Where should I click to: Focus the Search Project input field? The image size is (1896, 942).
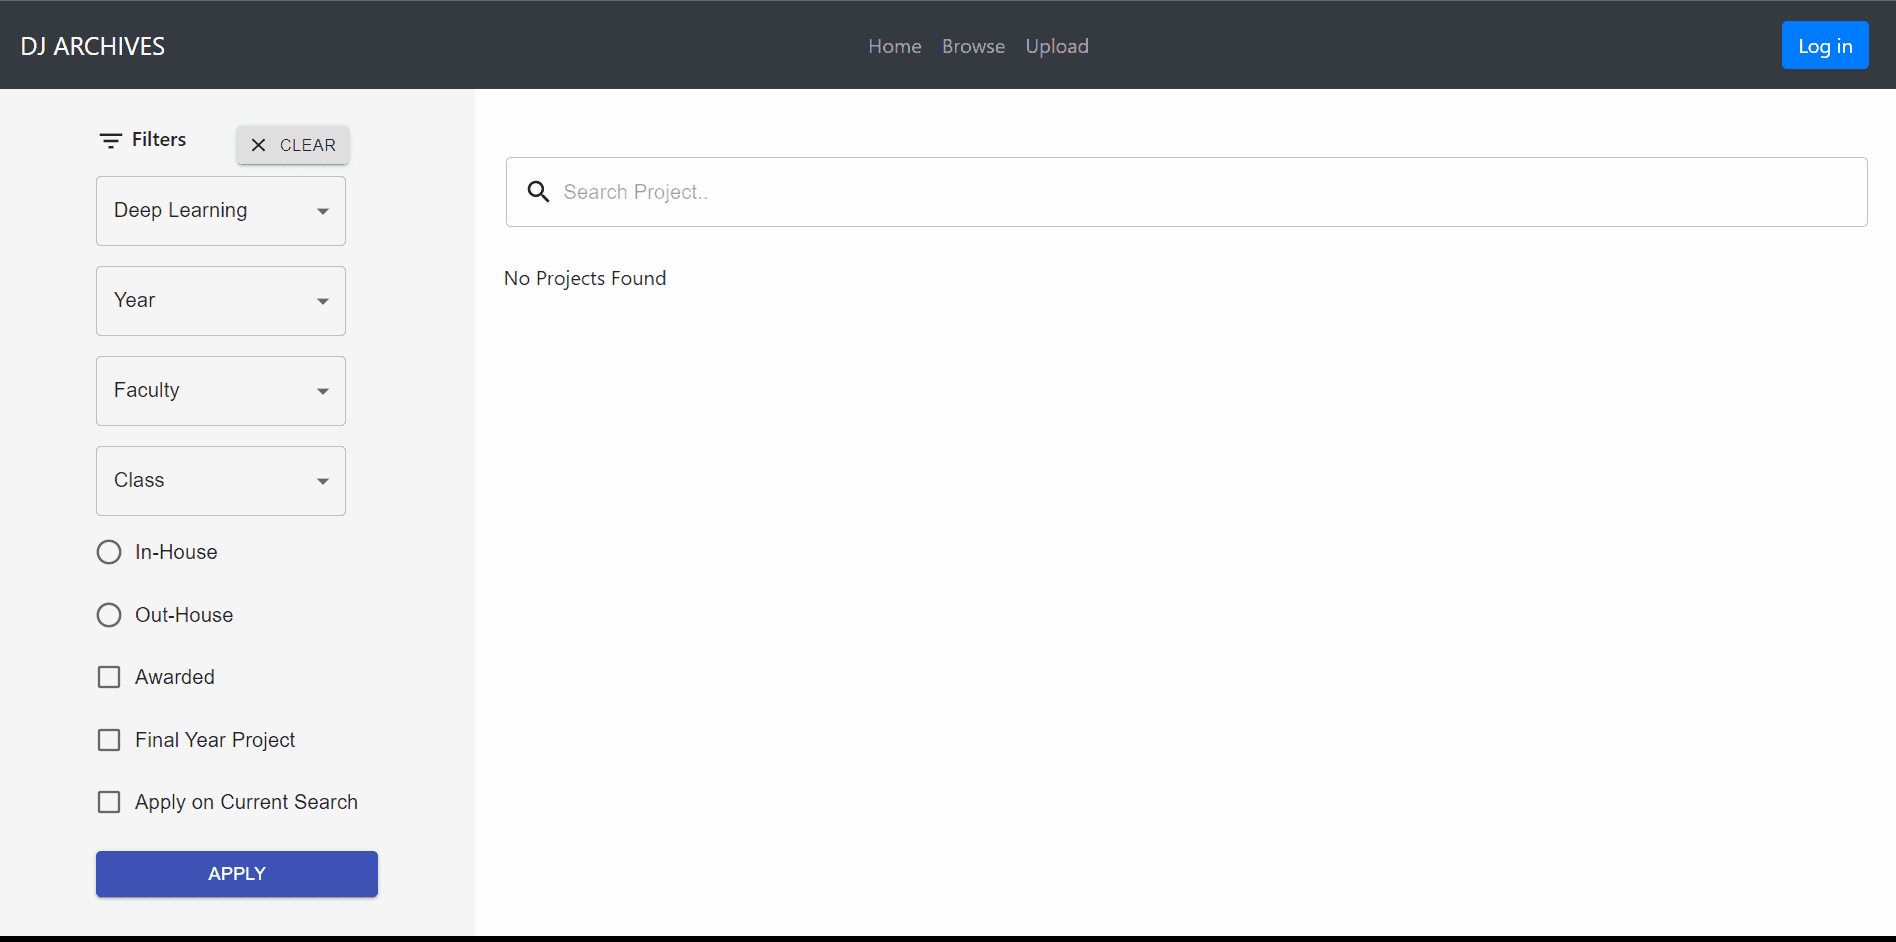1186,192
